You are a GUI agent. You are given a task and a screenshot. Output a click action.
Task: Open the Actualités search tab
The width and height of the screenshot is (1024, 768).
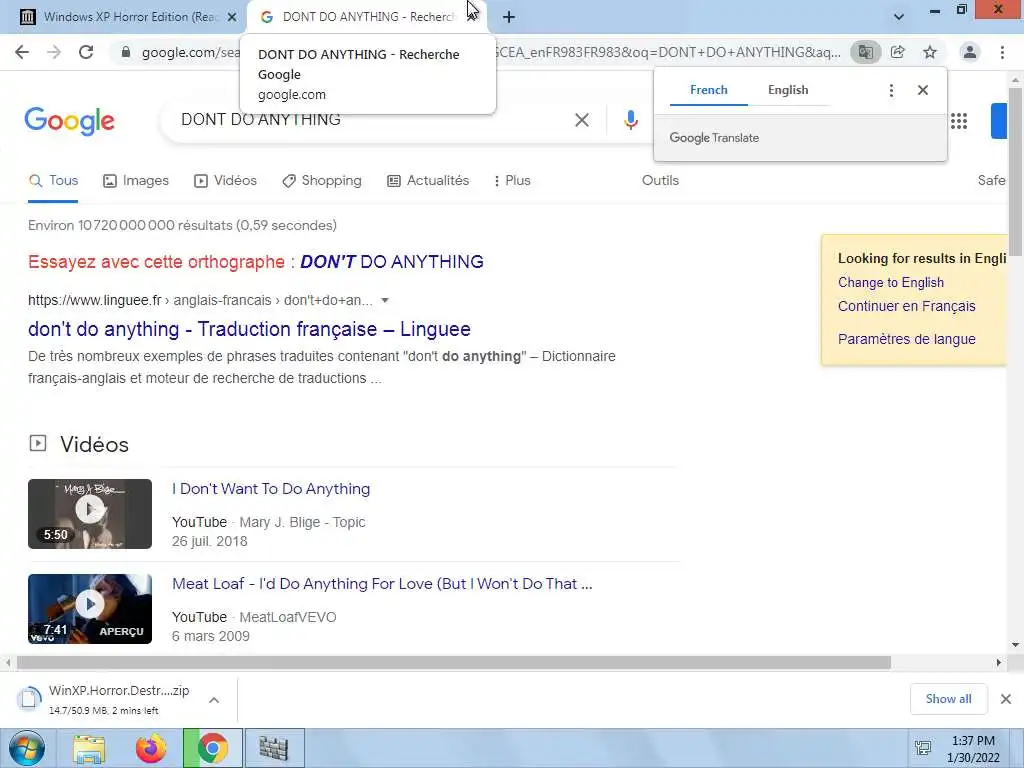coord(428,181)
